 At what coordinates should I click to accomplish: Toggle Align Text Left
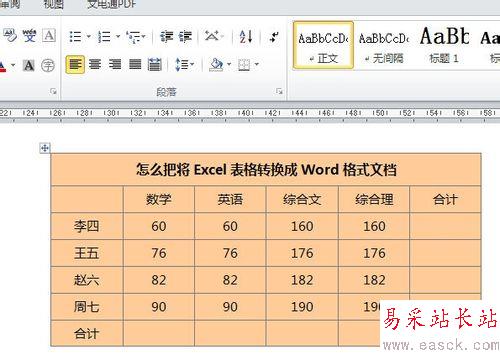click(75, 64)
